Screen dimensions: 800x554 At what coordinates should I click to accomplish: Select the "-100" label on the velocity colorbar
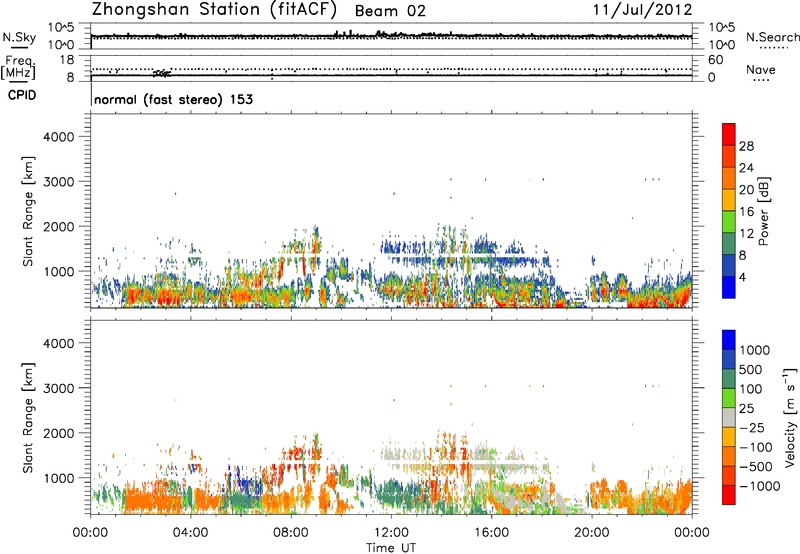755,447
